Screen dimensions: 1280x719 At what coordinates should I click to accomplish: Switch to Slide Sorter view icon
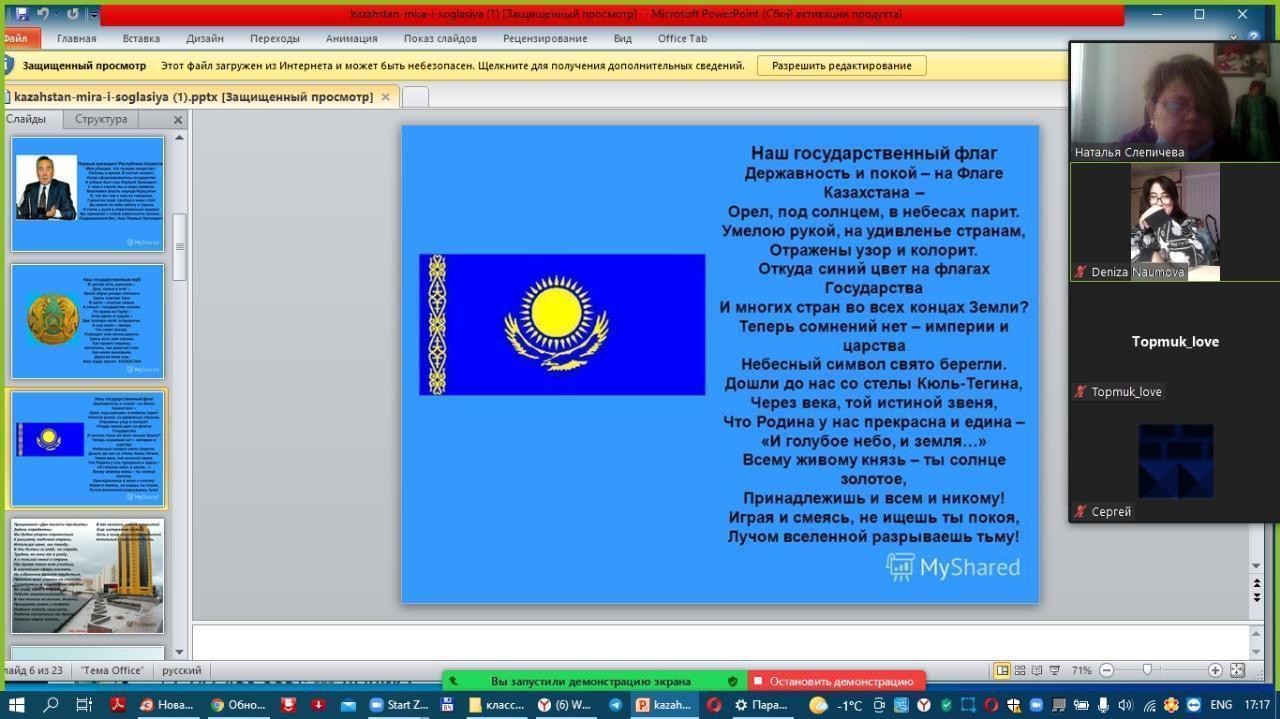pos(1019,670)
